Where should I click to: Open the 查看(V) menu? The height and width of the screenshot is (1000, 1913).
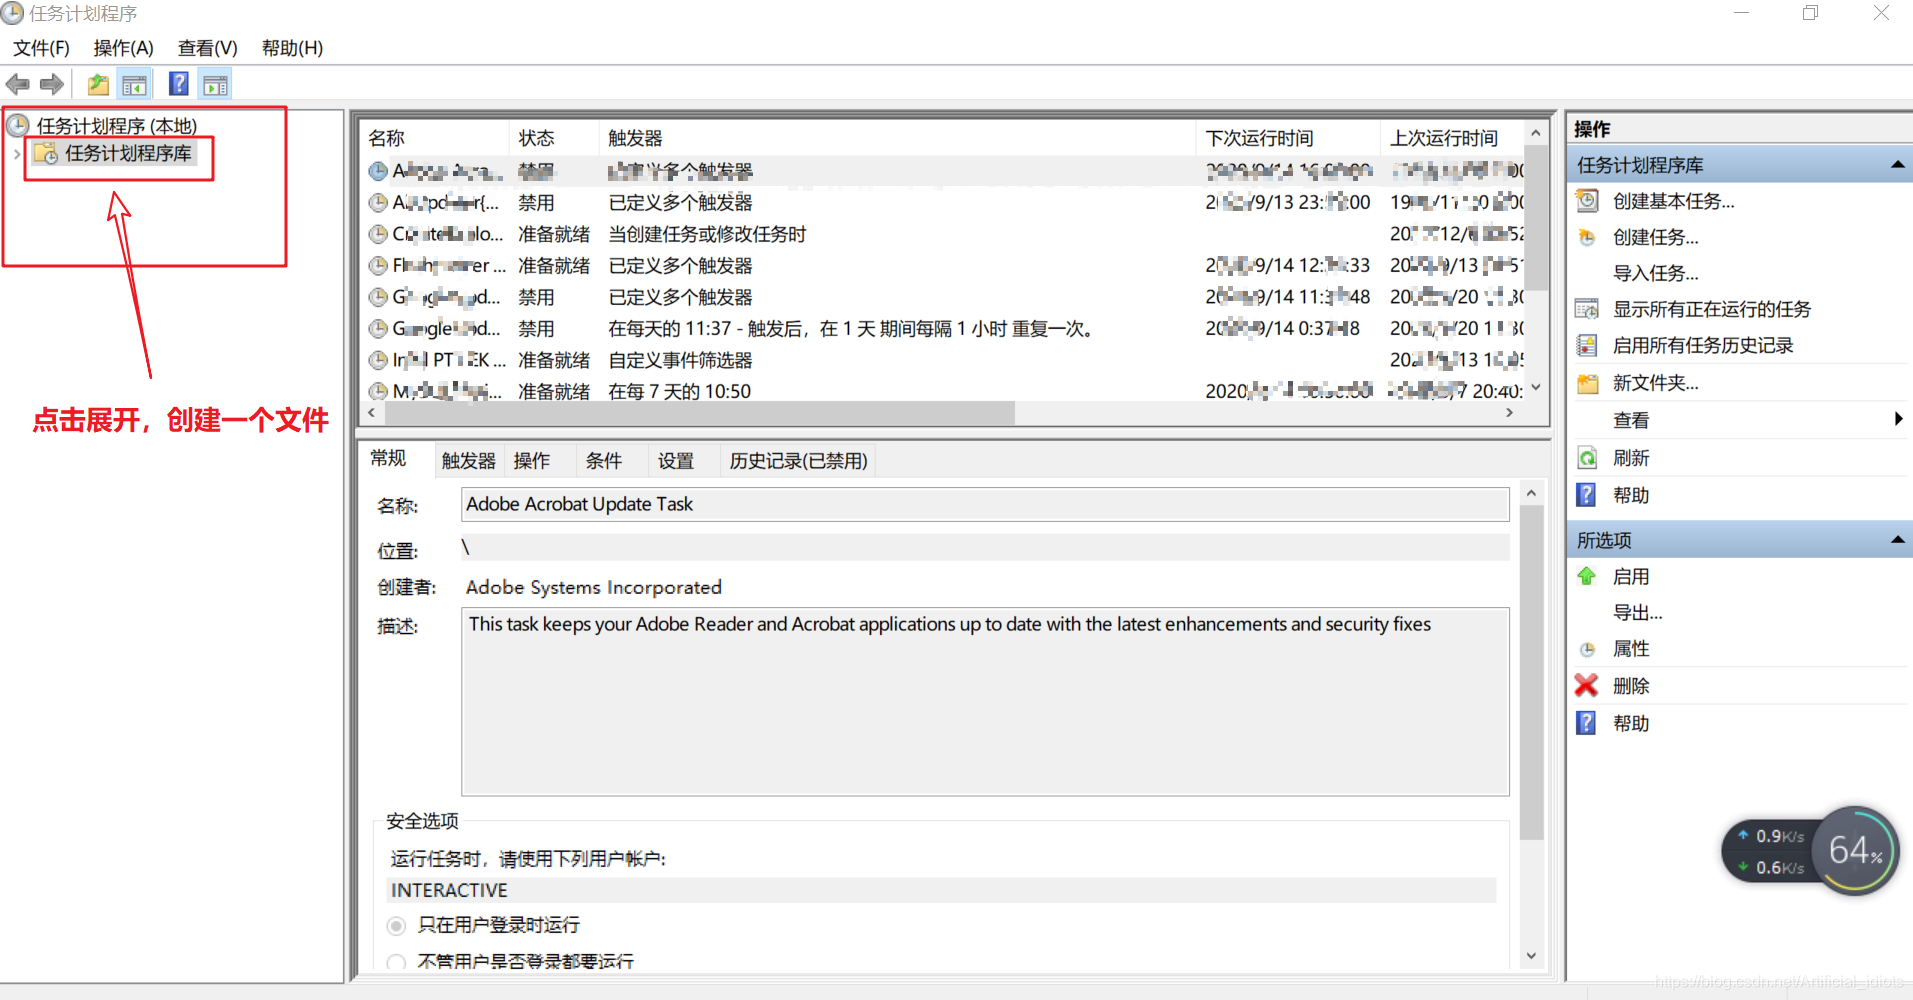(207, 48)
